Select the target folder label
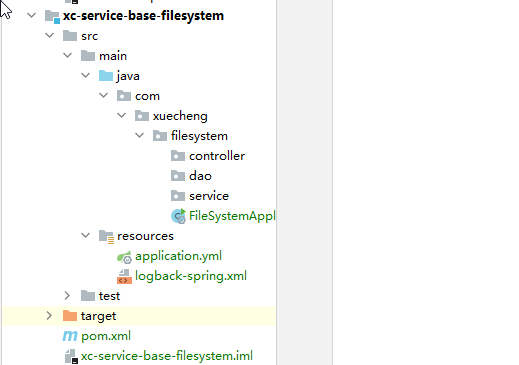 click(x=98, y=316)
